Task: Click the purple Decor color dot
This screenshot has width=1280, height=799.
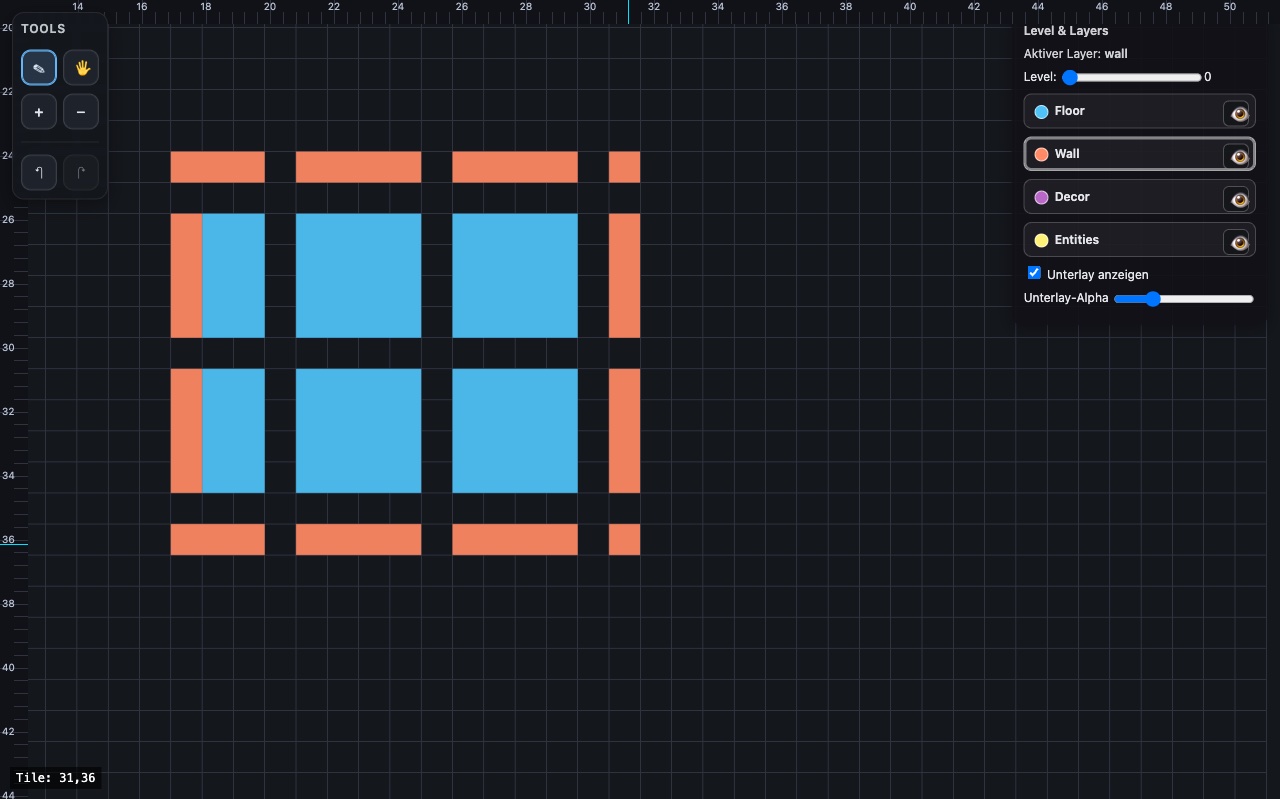Action: [x=1041, y=197]
